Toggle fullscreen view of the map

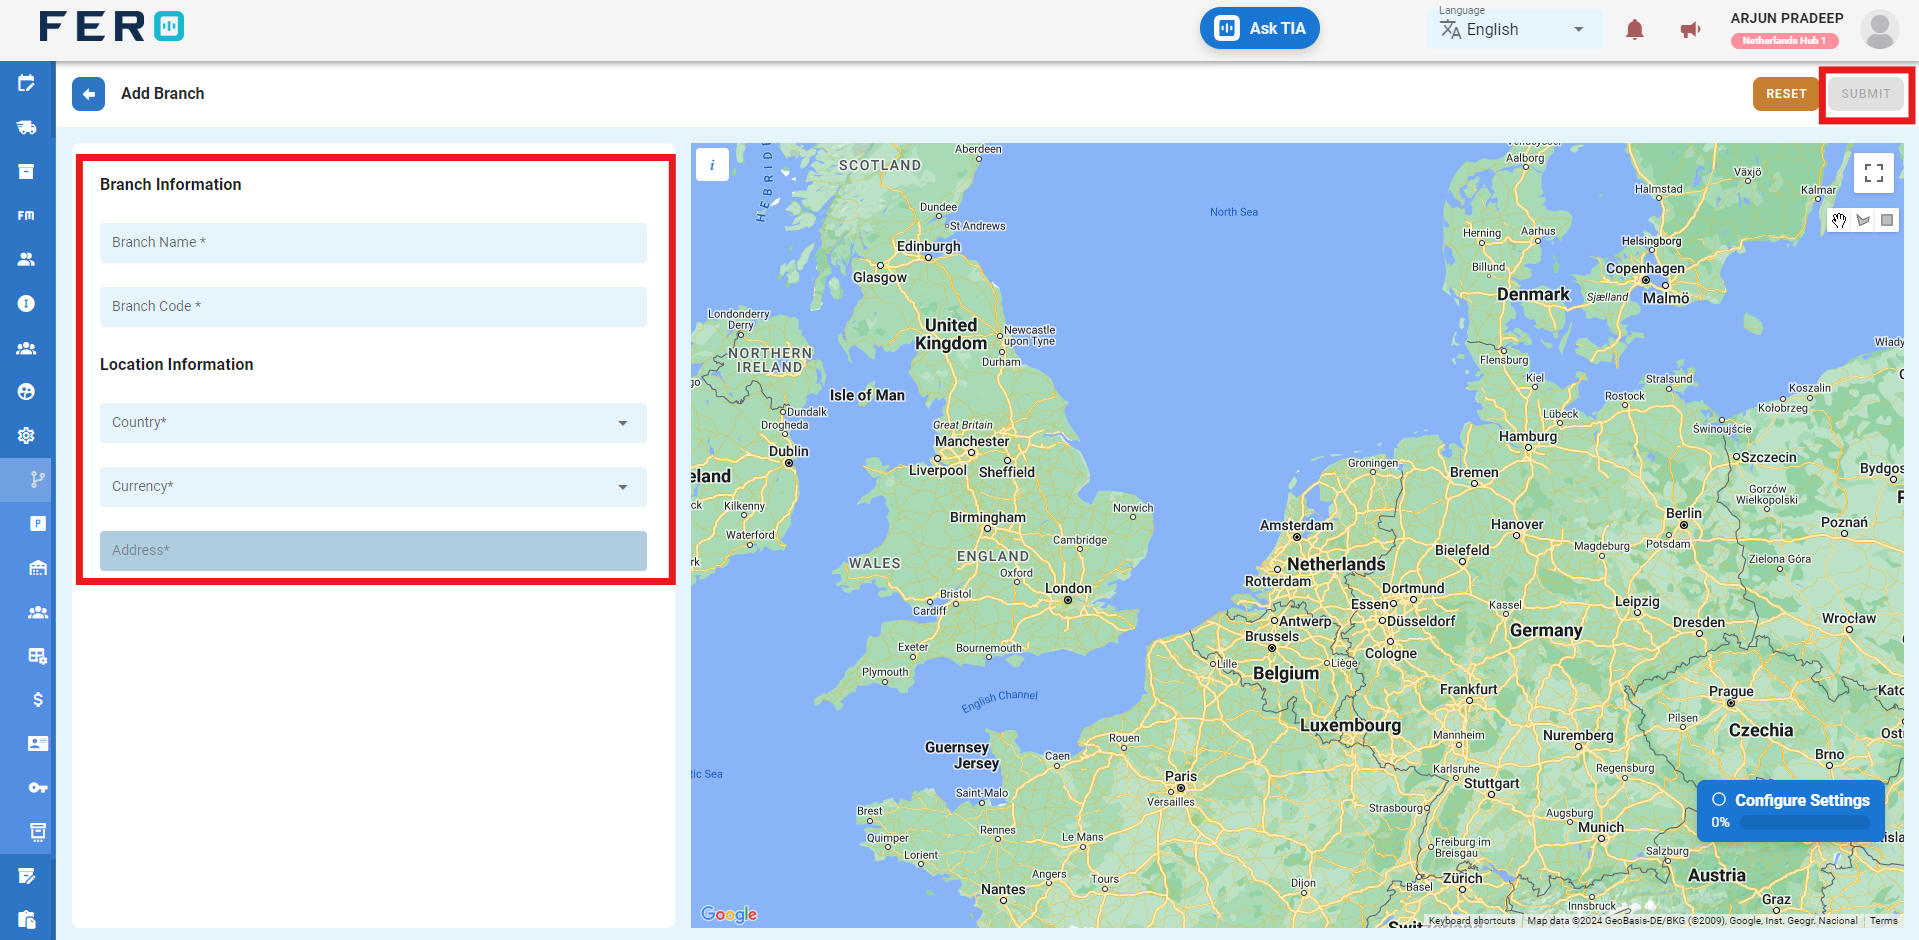tap(1873, 172)
